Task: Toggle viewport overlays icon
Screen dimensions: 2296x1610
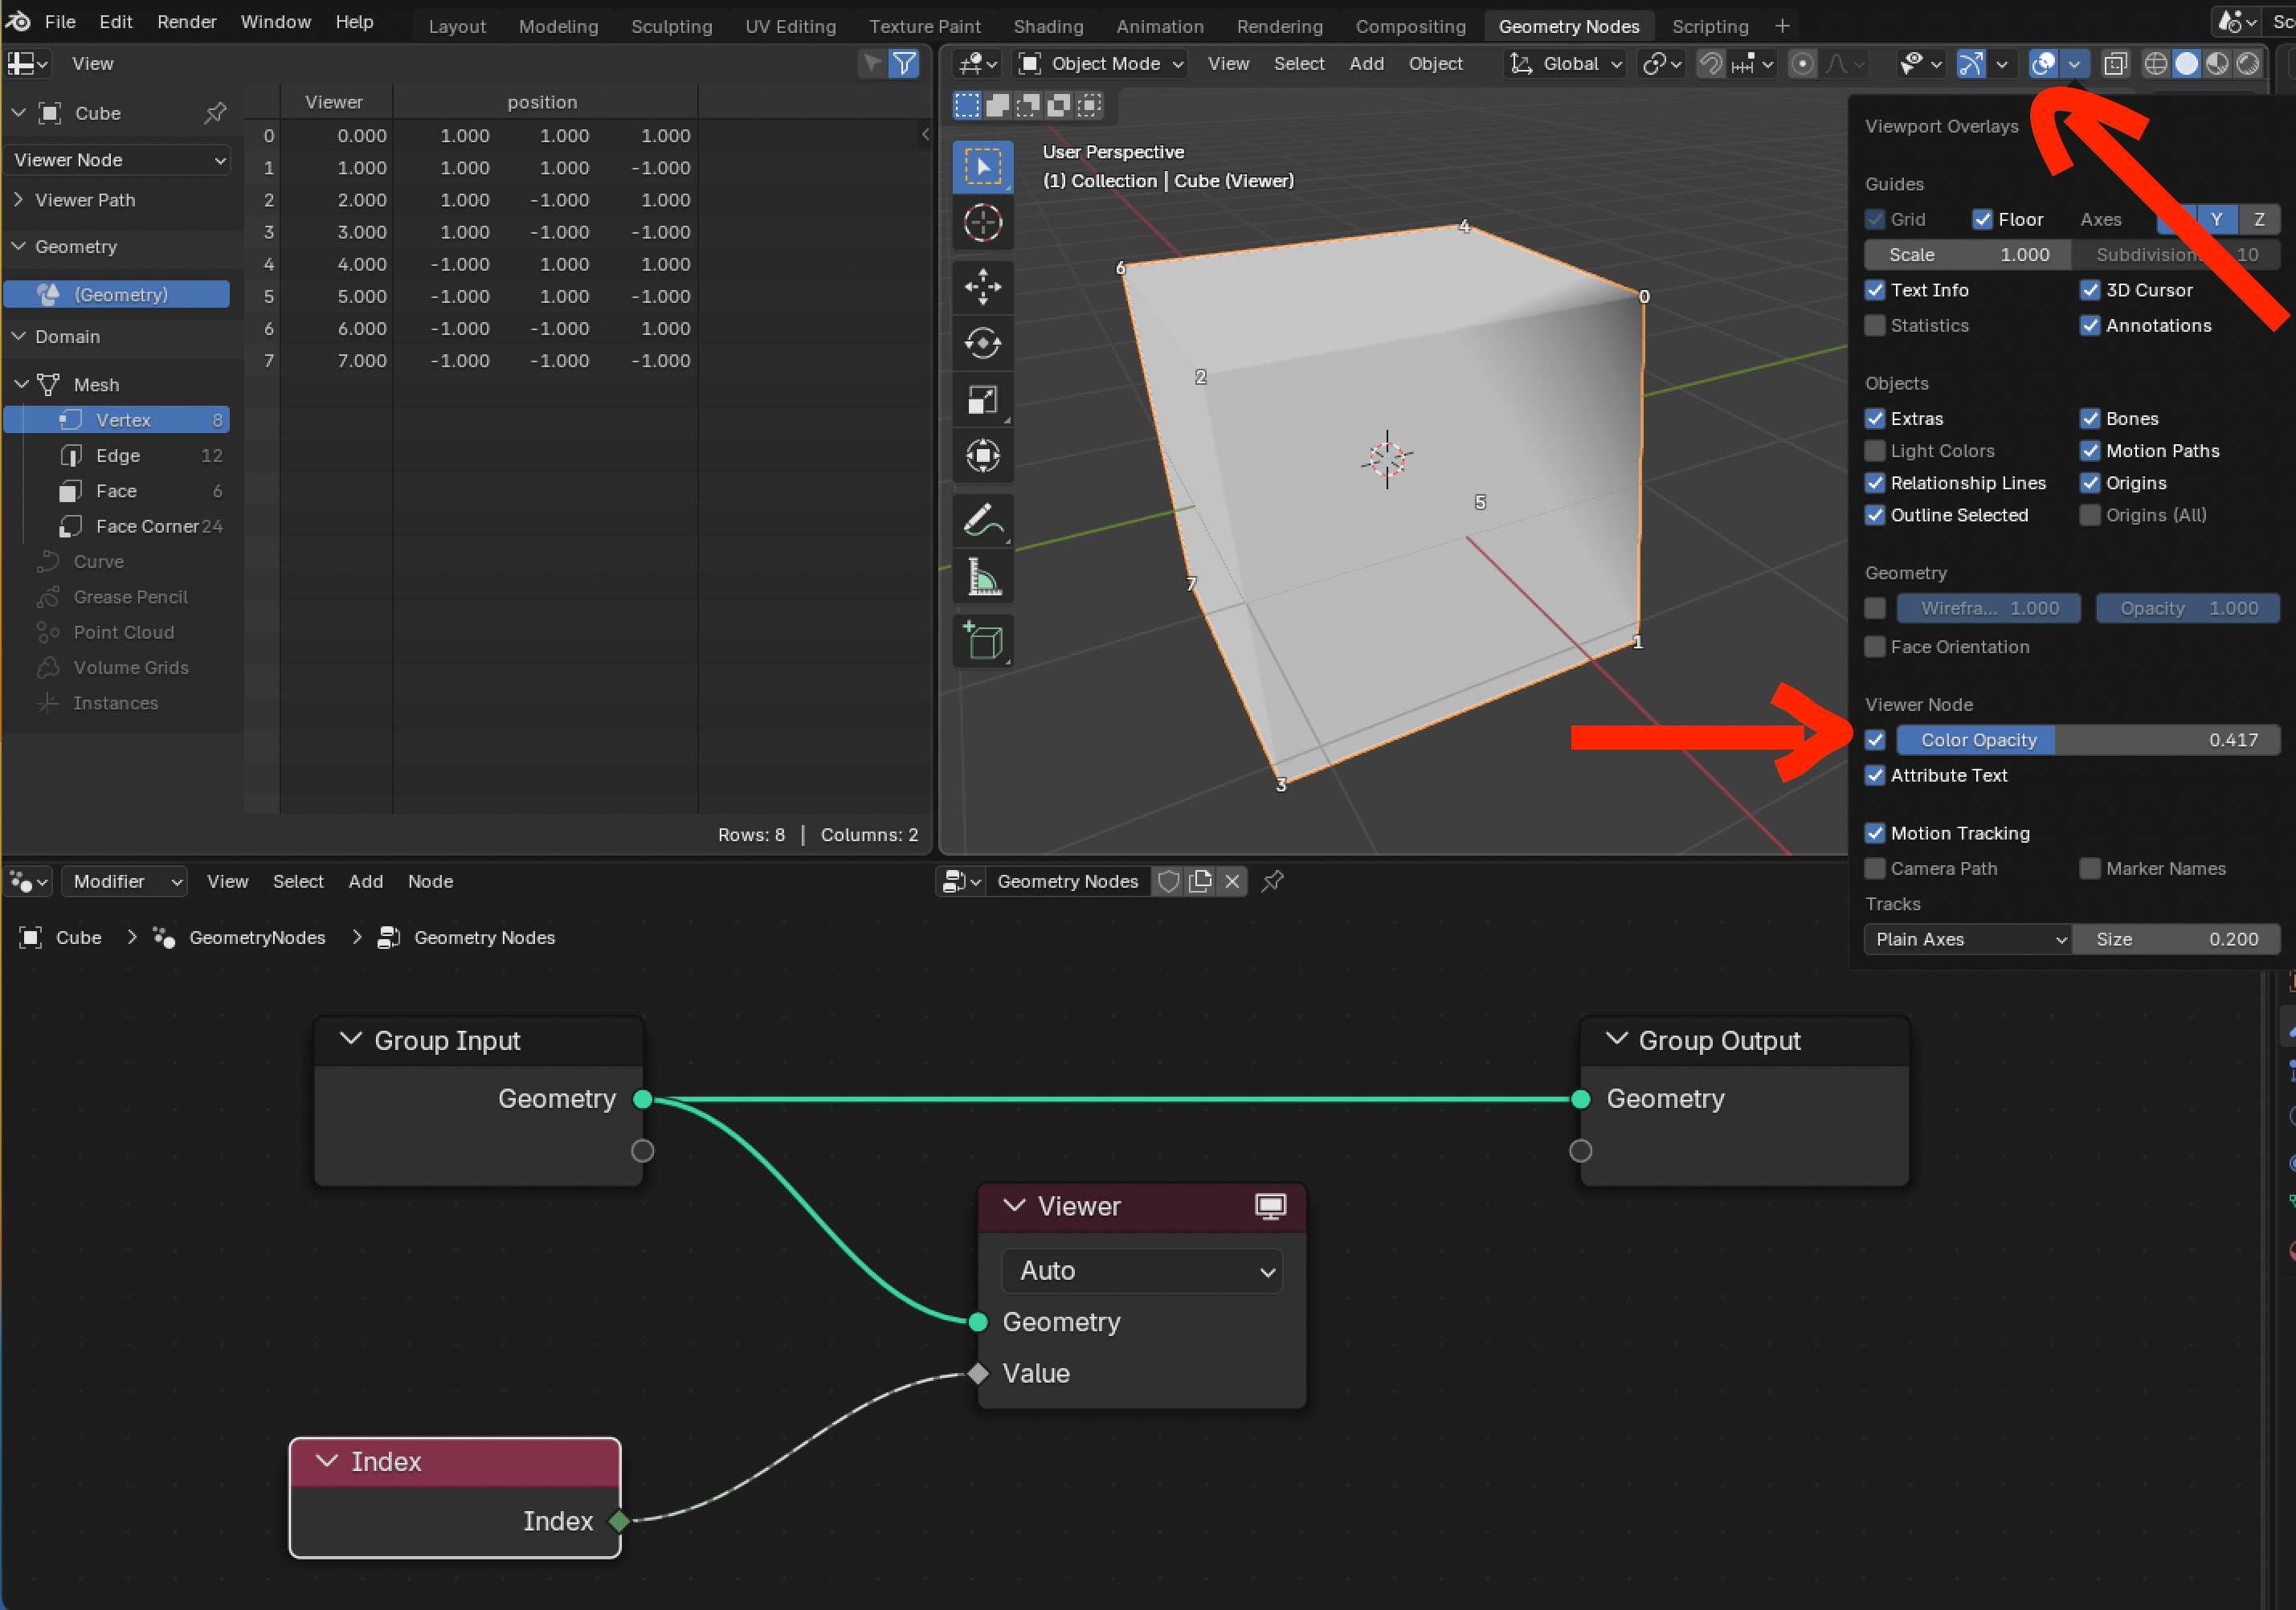Action: (2043, 64)
